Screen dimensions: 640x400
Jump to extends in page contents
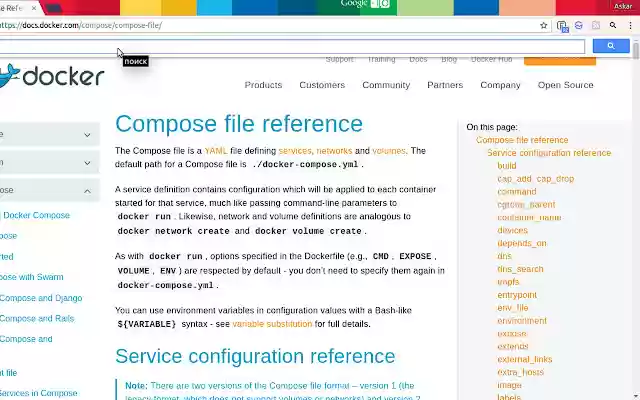(513, 346)
